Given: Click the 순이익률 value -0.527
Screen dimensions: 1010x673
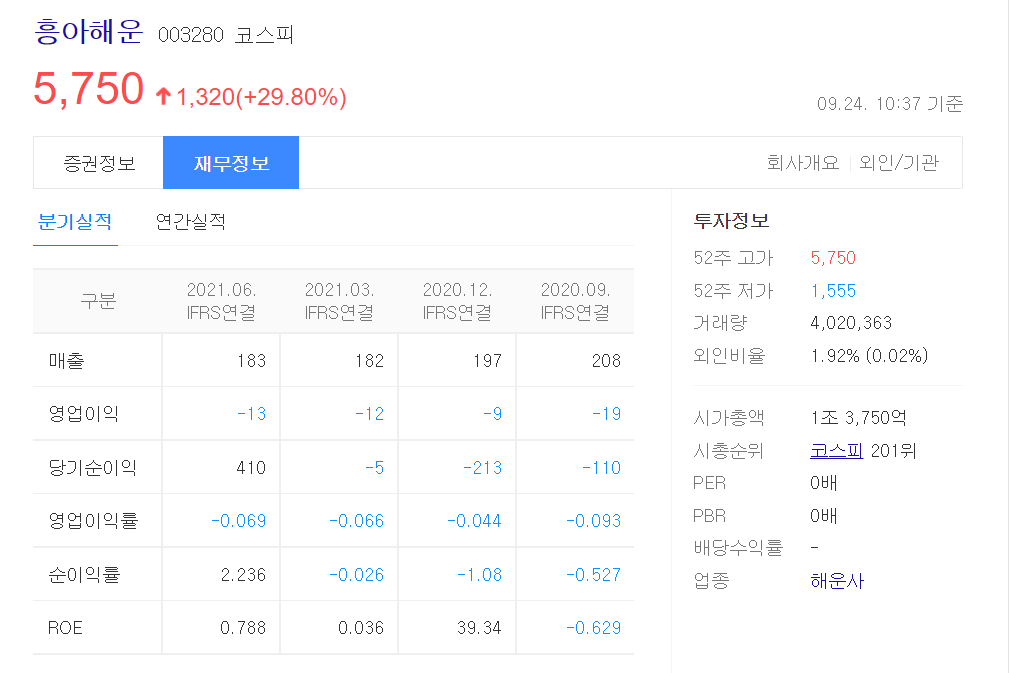Looking at the screenshot, I should [x=593, y=574].
